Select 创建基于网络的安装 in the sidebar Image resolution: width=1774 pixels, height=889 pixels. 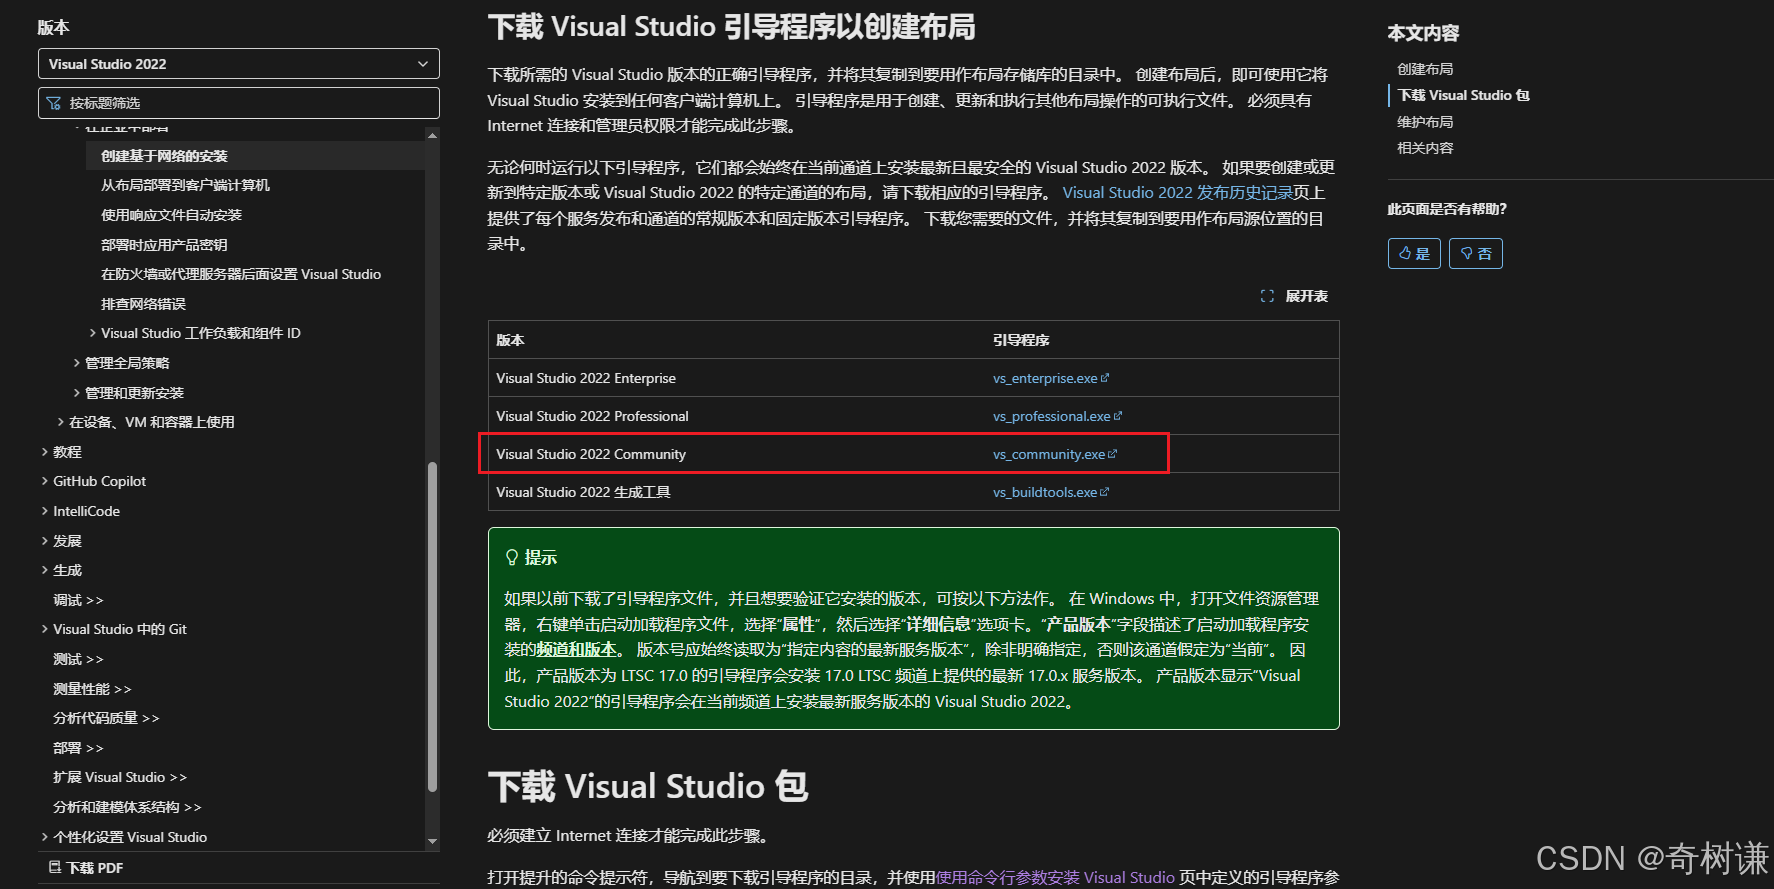[x=164, y=156]
